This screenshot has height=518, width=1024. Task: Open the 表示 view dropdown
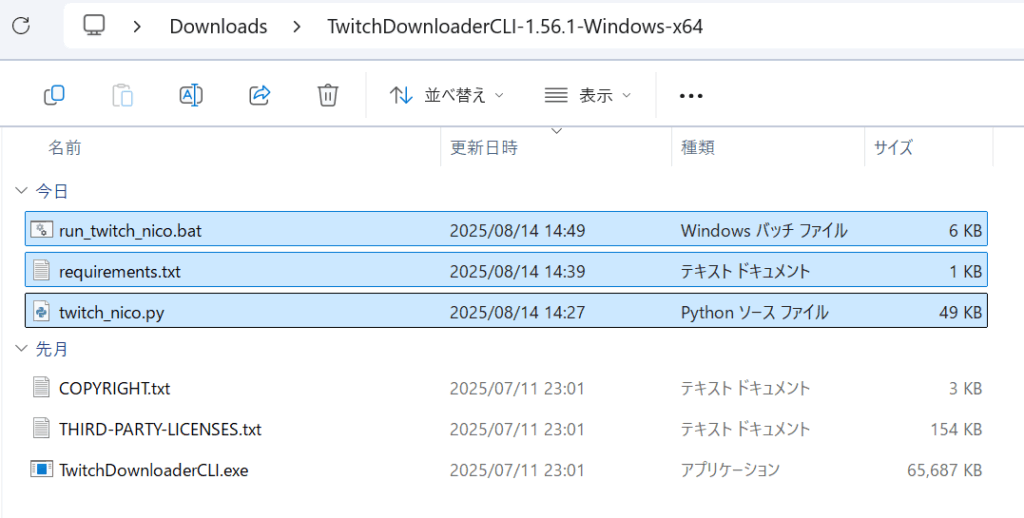tap(588, 95)
